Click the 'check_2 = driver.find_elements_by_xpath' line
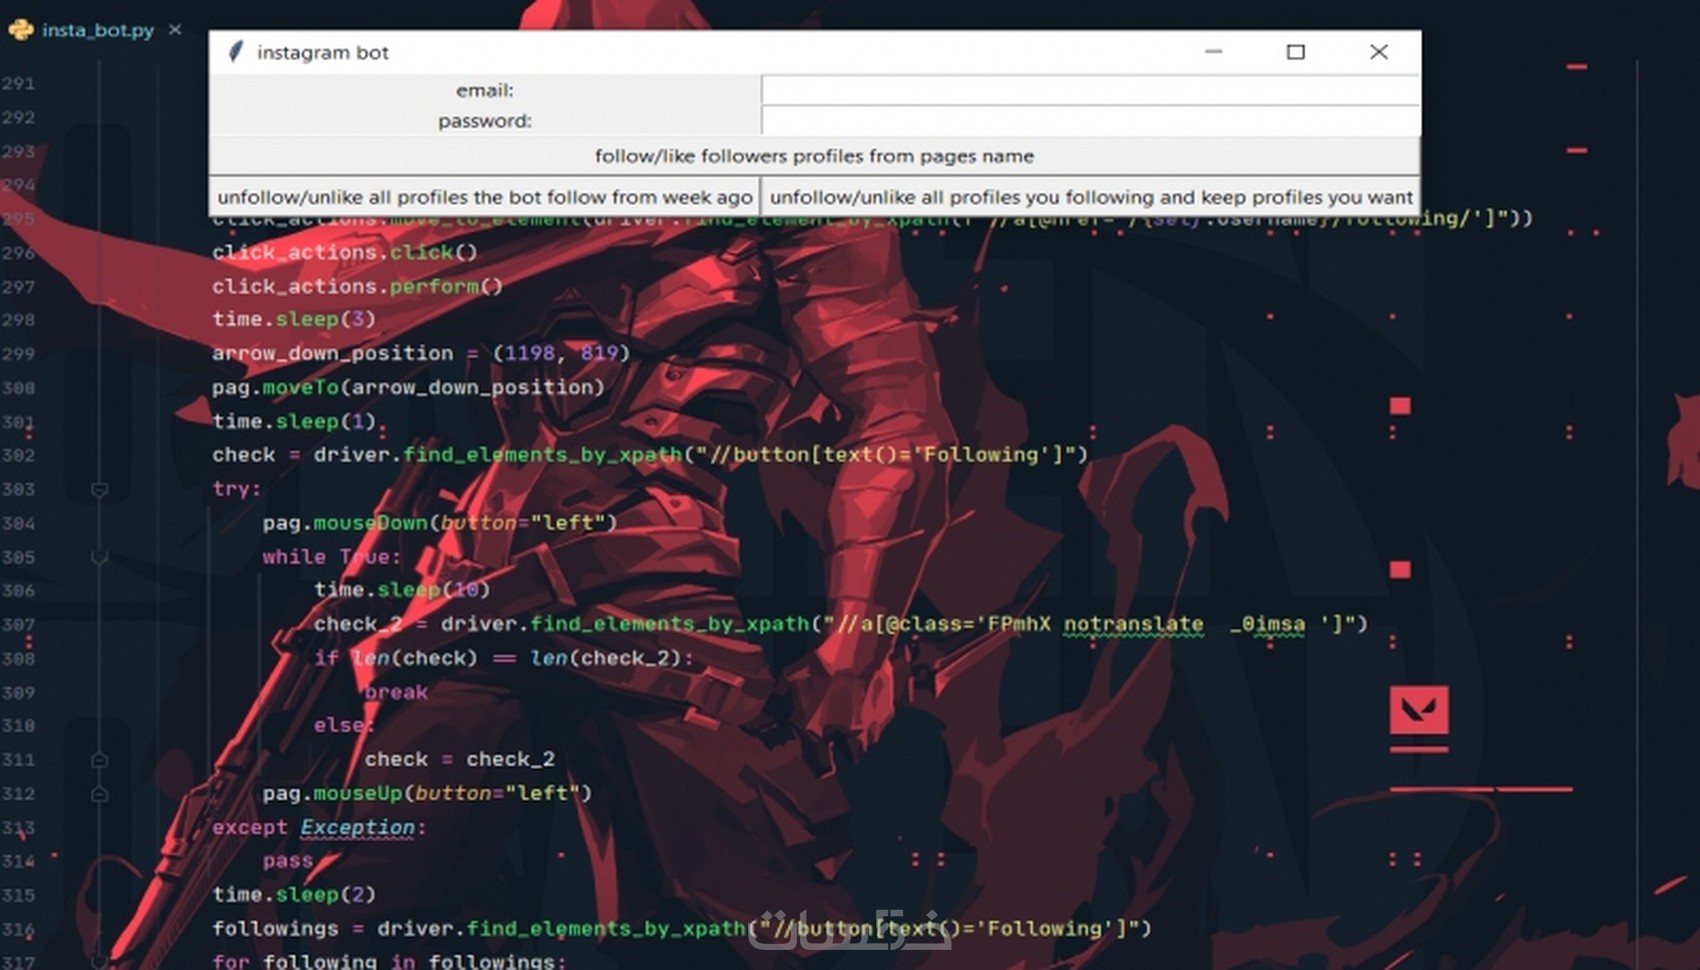This screenshot has width=1700, height=970. pos(840,624)
